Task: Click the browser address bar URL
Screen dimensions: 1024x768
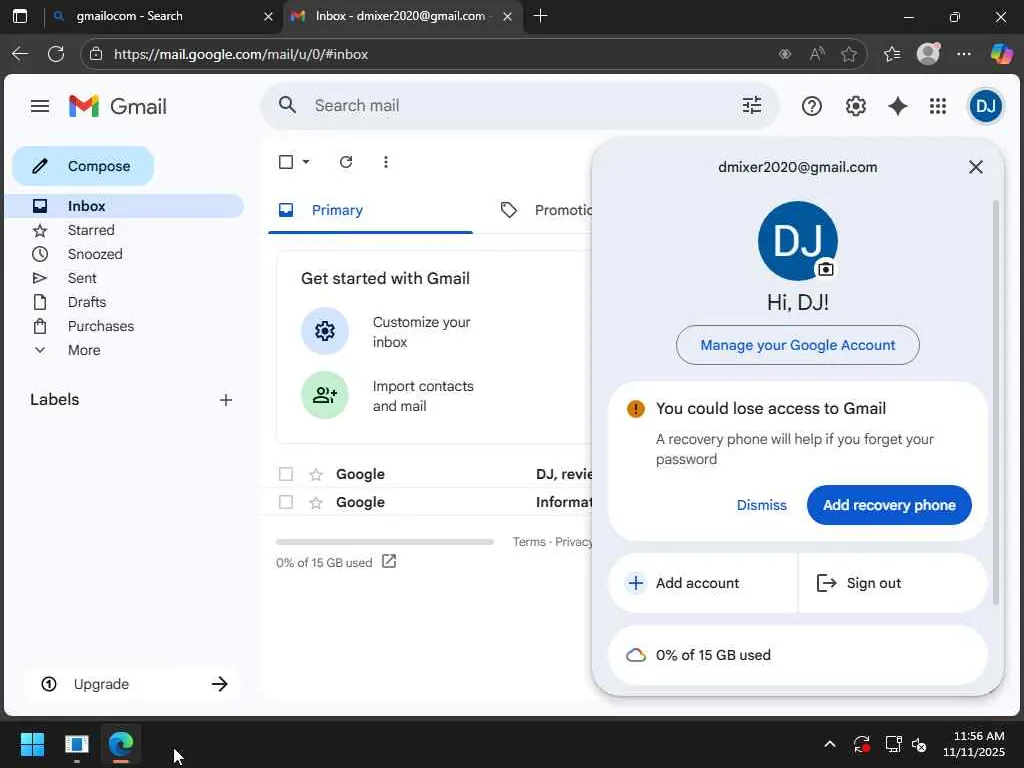Action: tap(241, 54)
